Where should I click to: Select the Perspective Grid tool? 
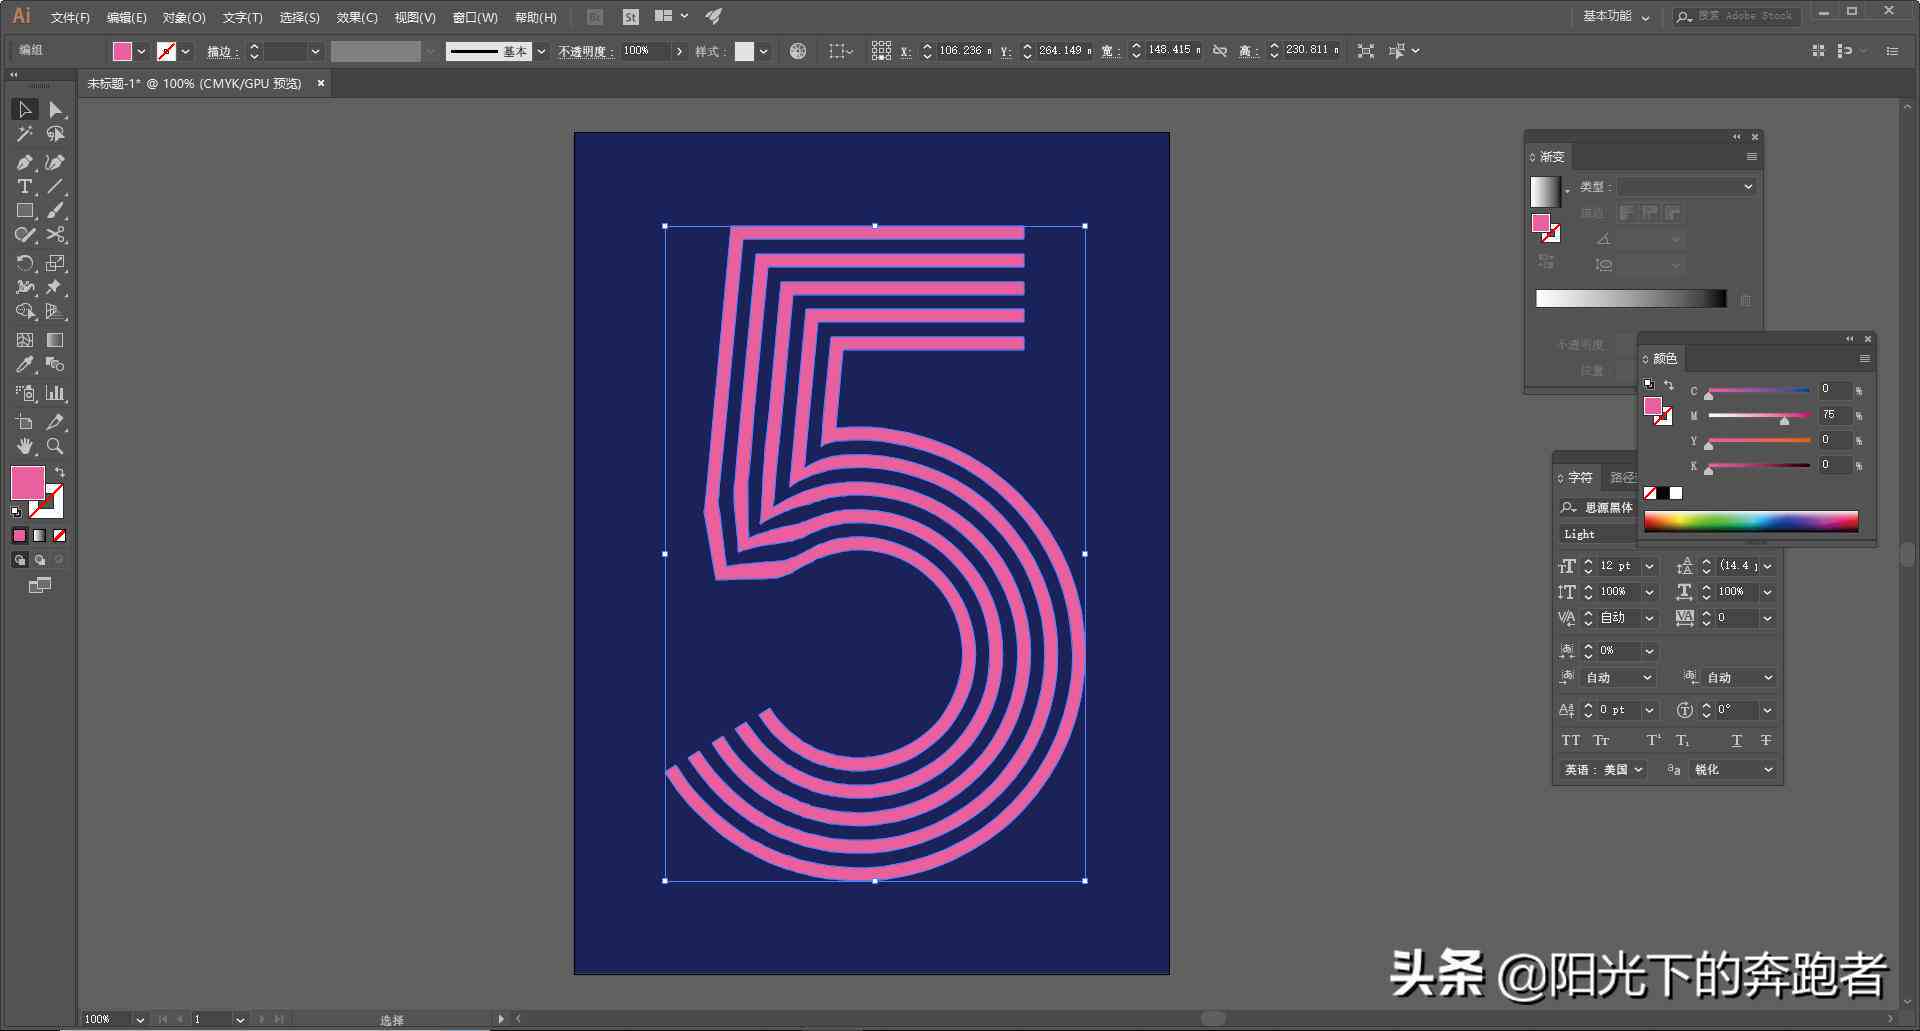coord(56,312)
